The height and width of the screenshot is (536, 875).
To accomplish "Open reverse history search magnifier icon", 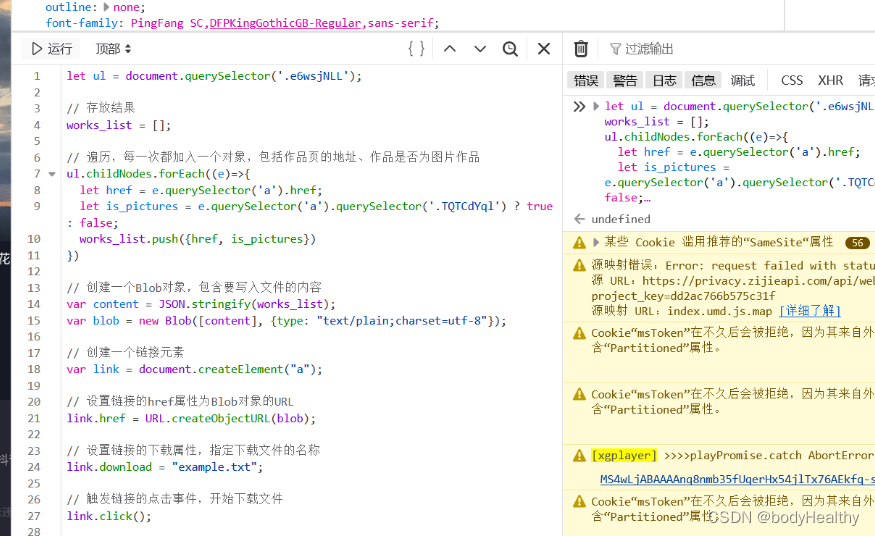I will (x=510, y=49).
